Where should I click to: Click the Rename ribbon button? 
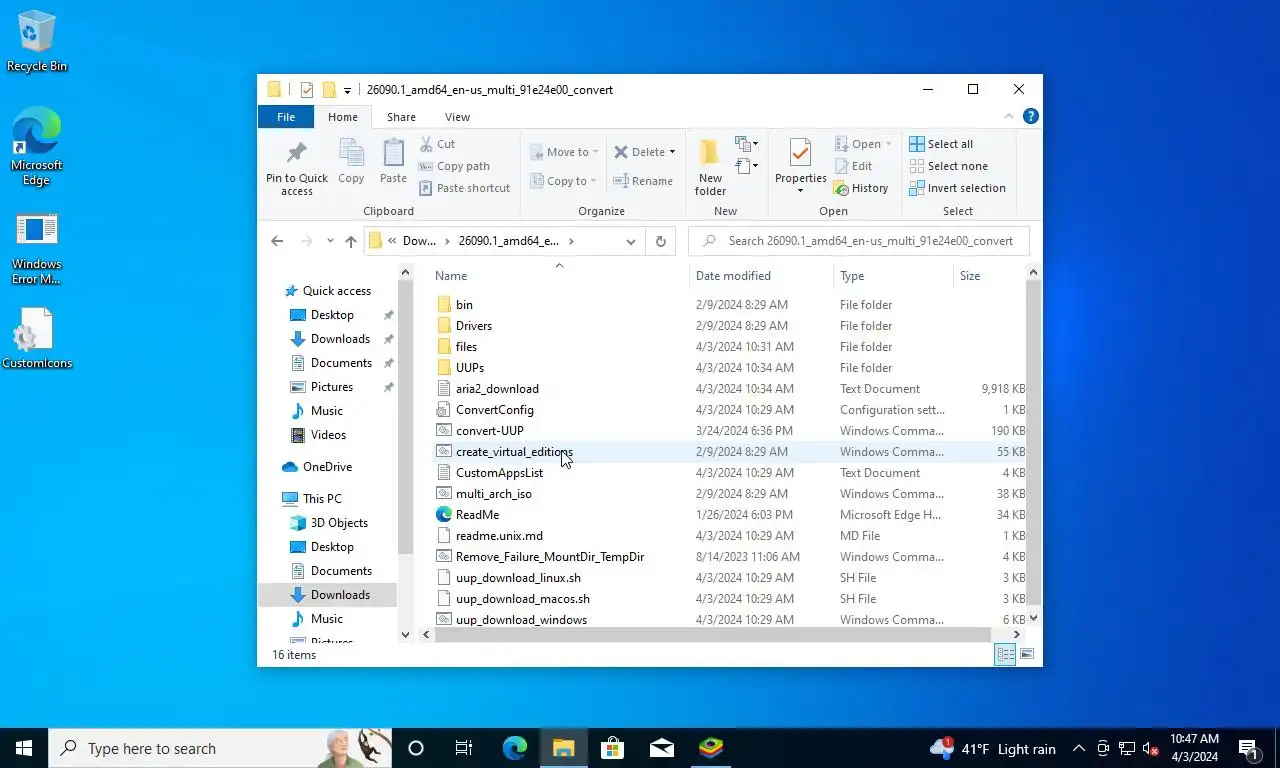click(x=643, y=181)
